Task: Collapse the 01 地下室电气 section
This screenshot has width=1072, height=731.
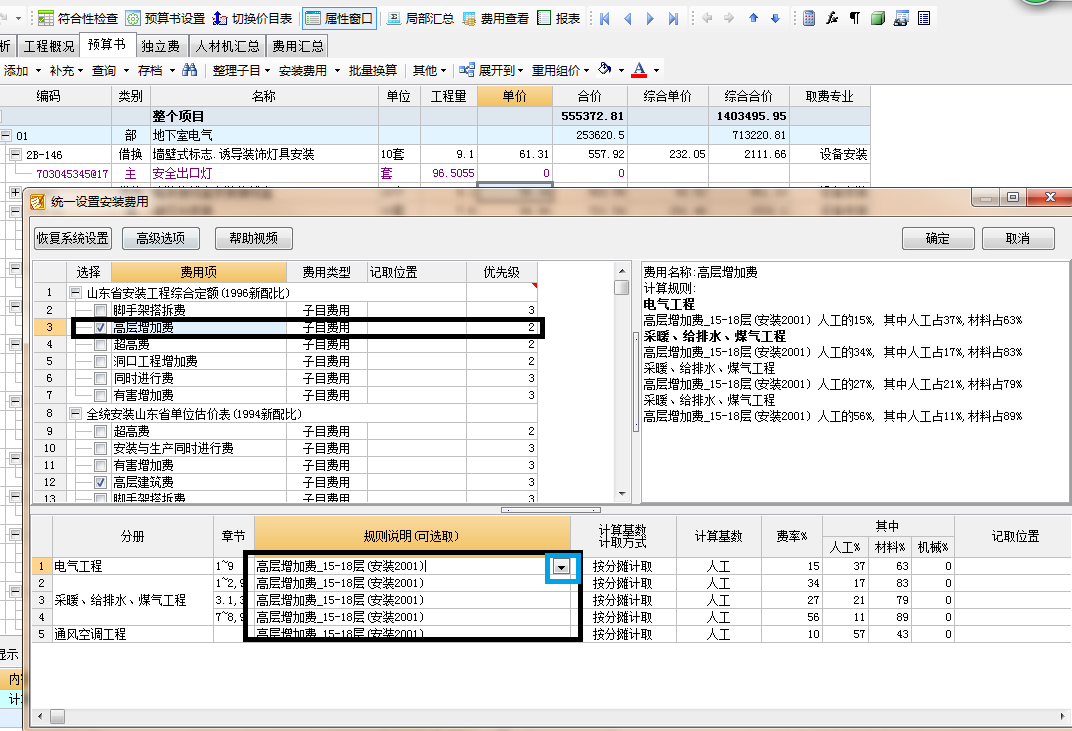Action: click(x=6, y=135)
